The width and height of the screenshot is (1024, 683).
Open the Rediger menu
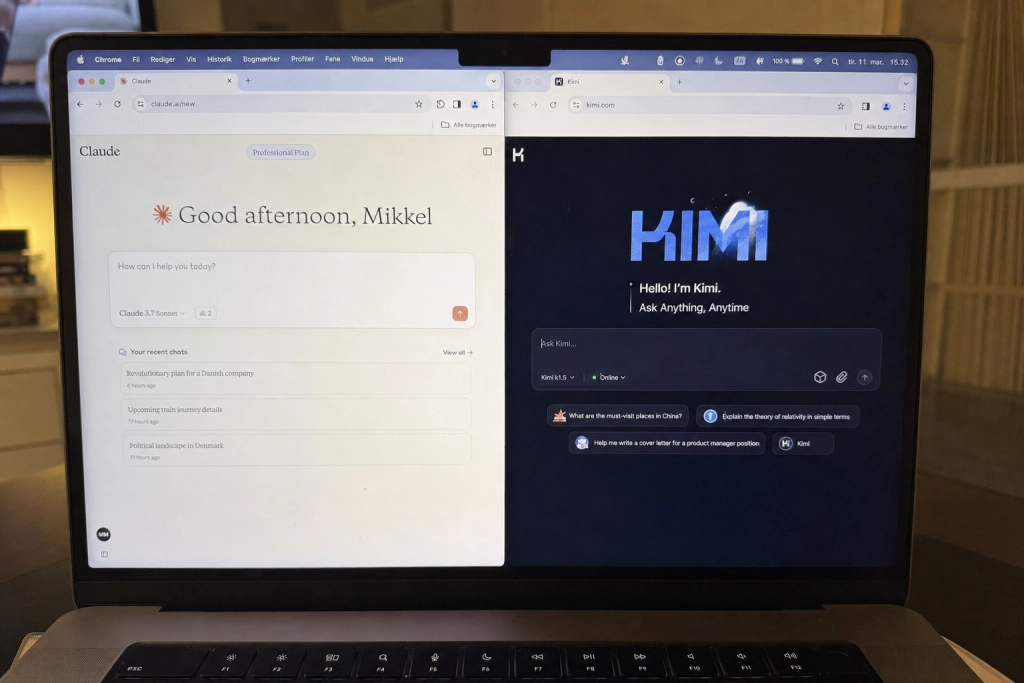tap(163, 59)
